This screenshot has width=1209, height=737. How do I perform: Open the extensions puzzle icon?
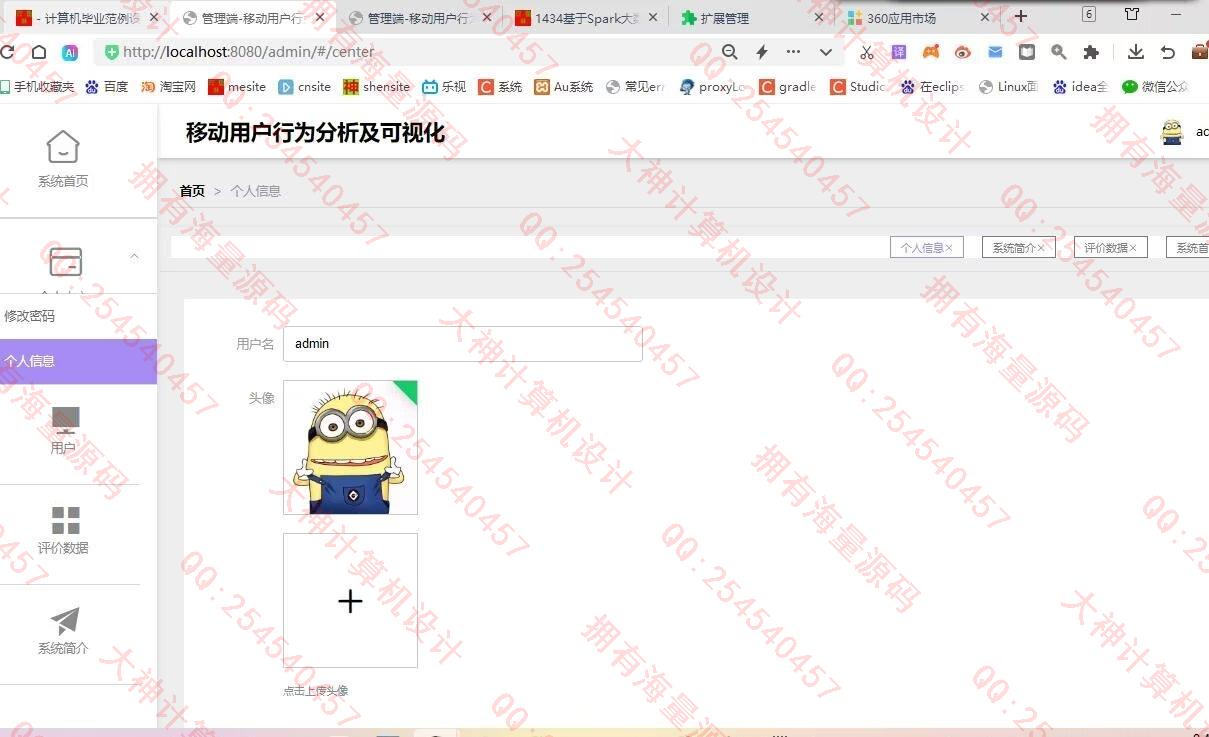[x=1091, y=52]
